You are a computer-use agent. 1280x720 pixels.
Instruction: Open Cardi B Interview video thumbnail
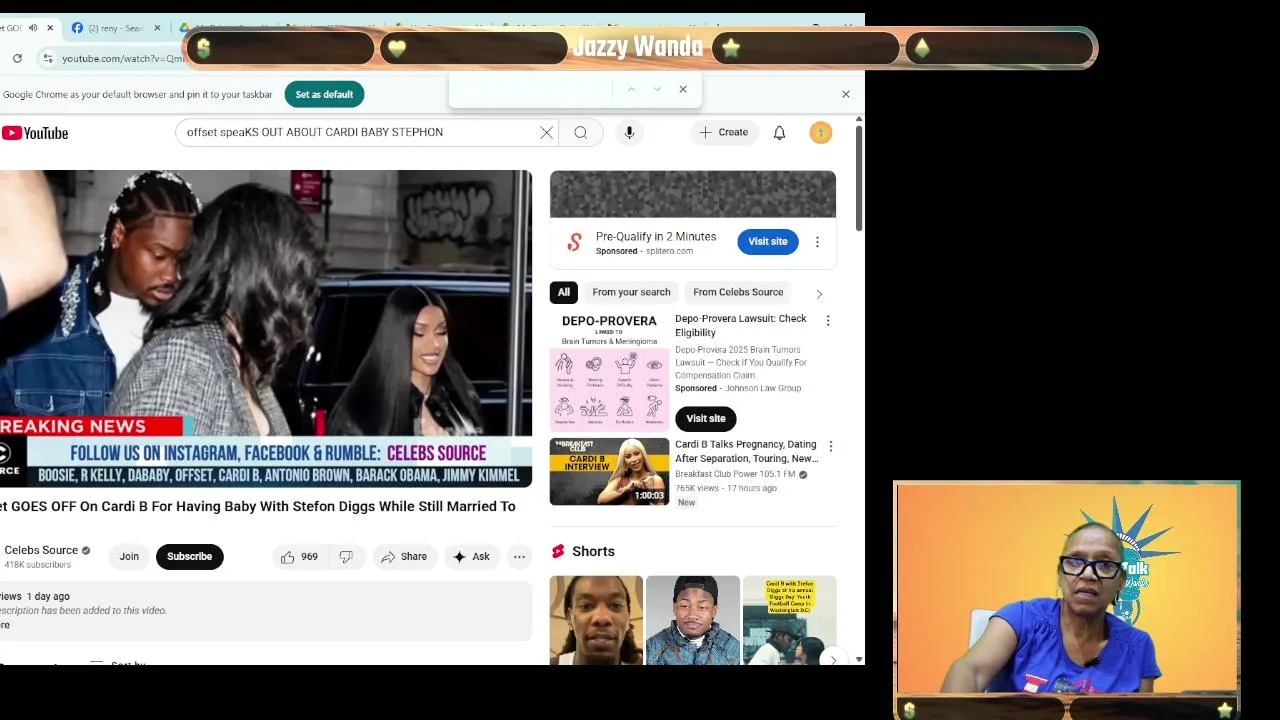click(x=609, y=471)
